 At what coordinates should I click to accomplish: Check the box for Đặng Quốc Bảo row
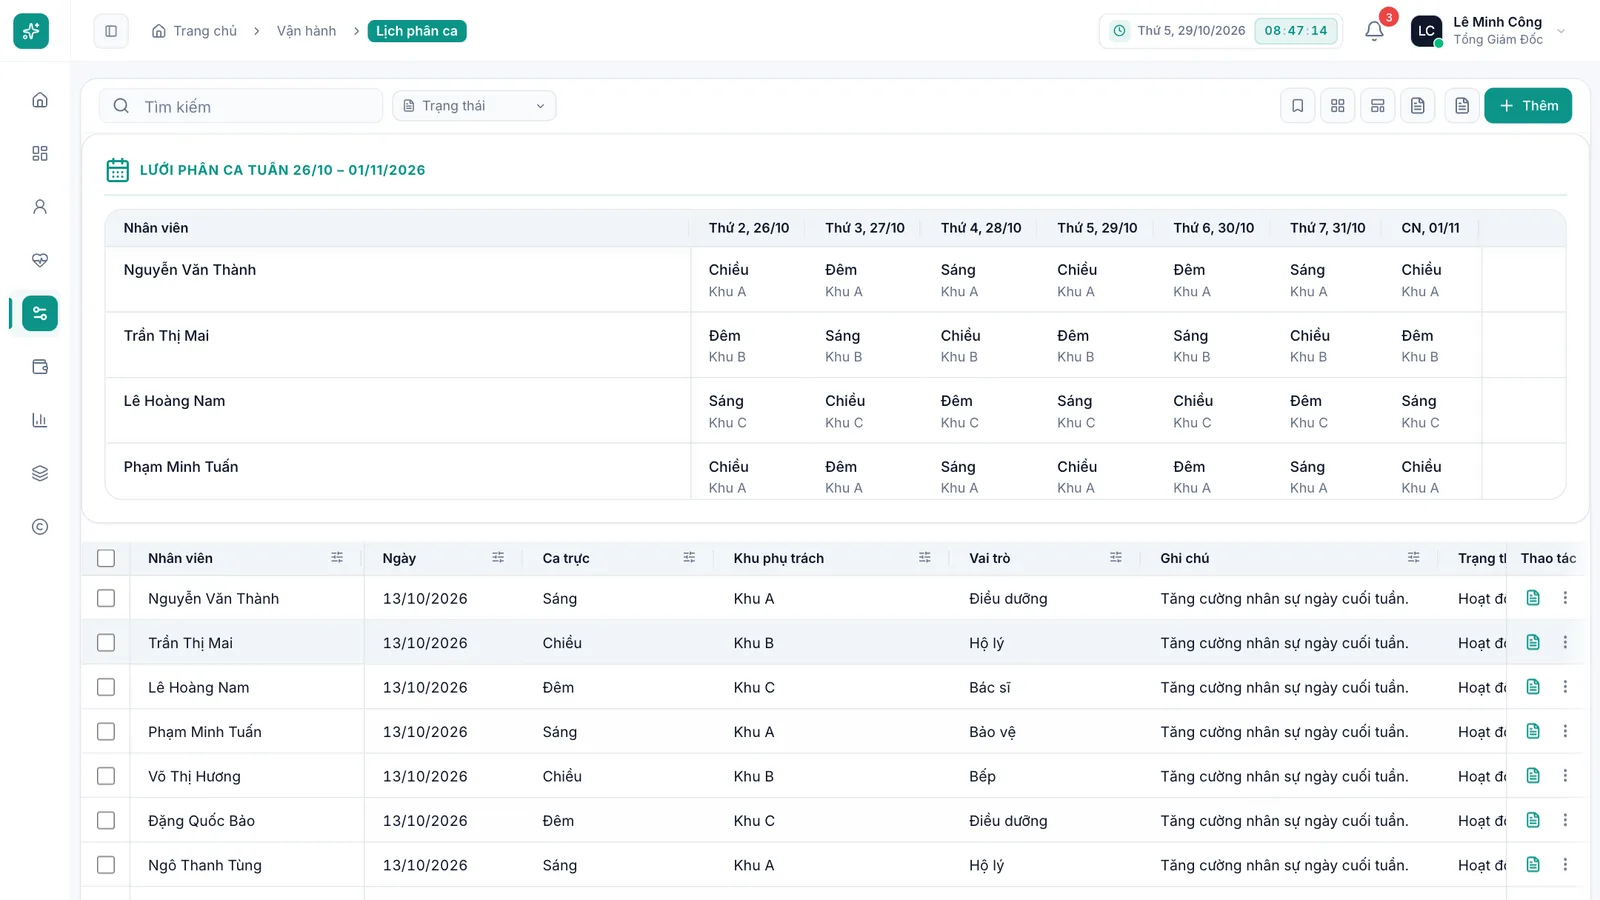[x=106, y=820]
